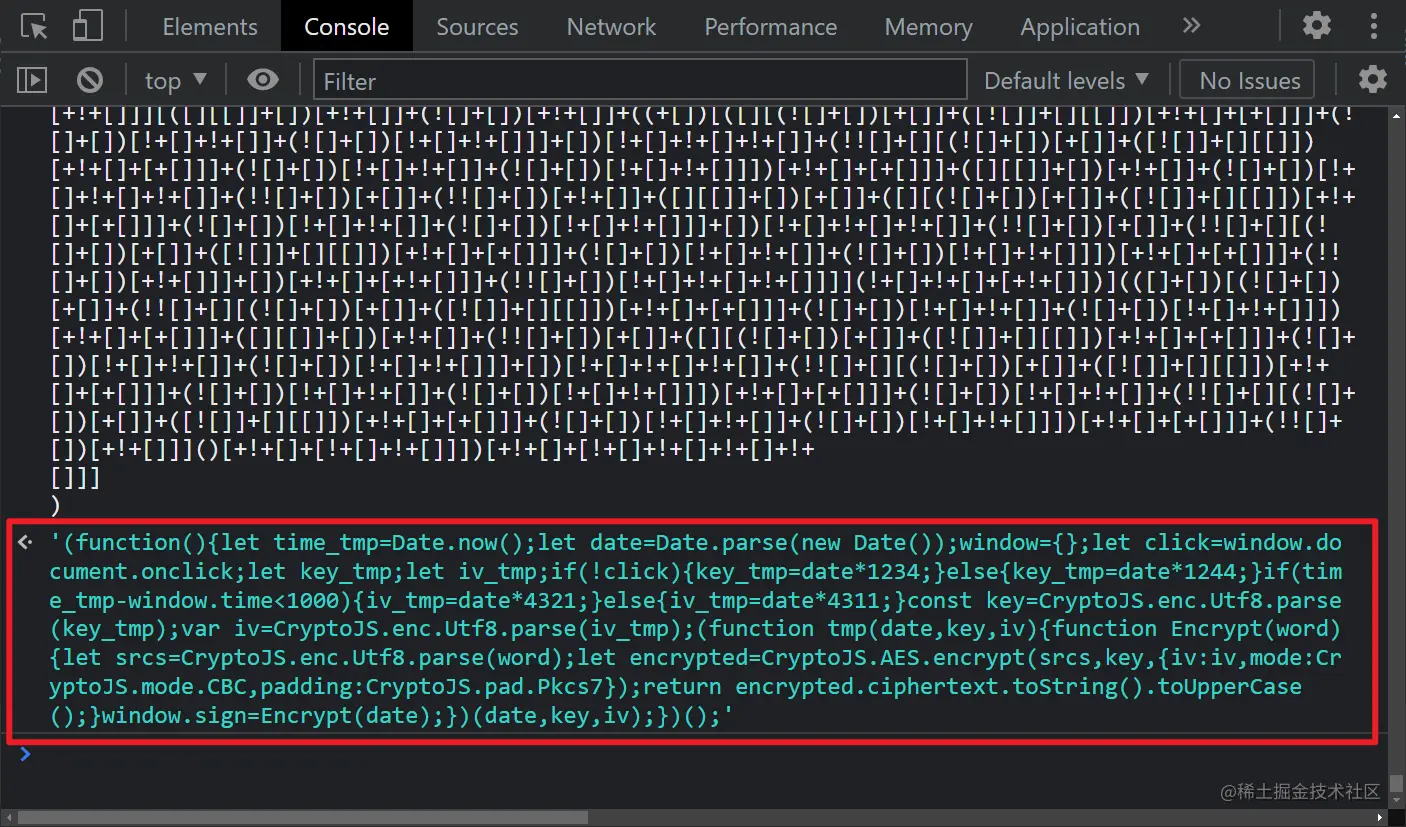Focus the Filter input field

pyautogui.click(x=640, y=80)
